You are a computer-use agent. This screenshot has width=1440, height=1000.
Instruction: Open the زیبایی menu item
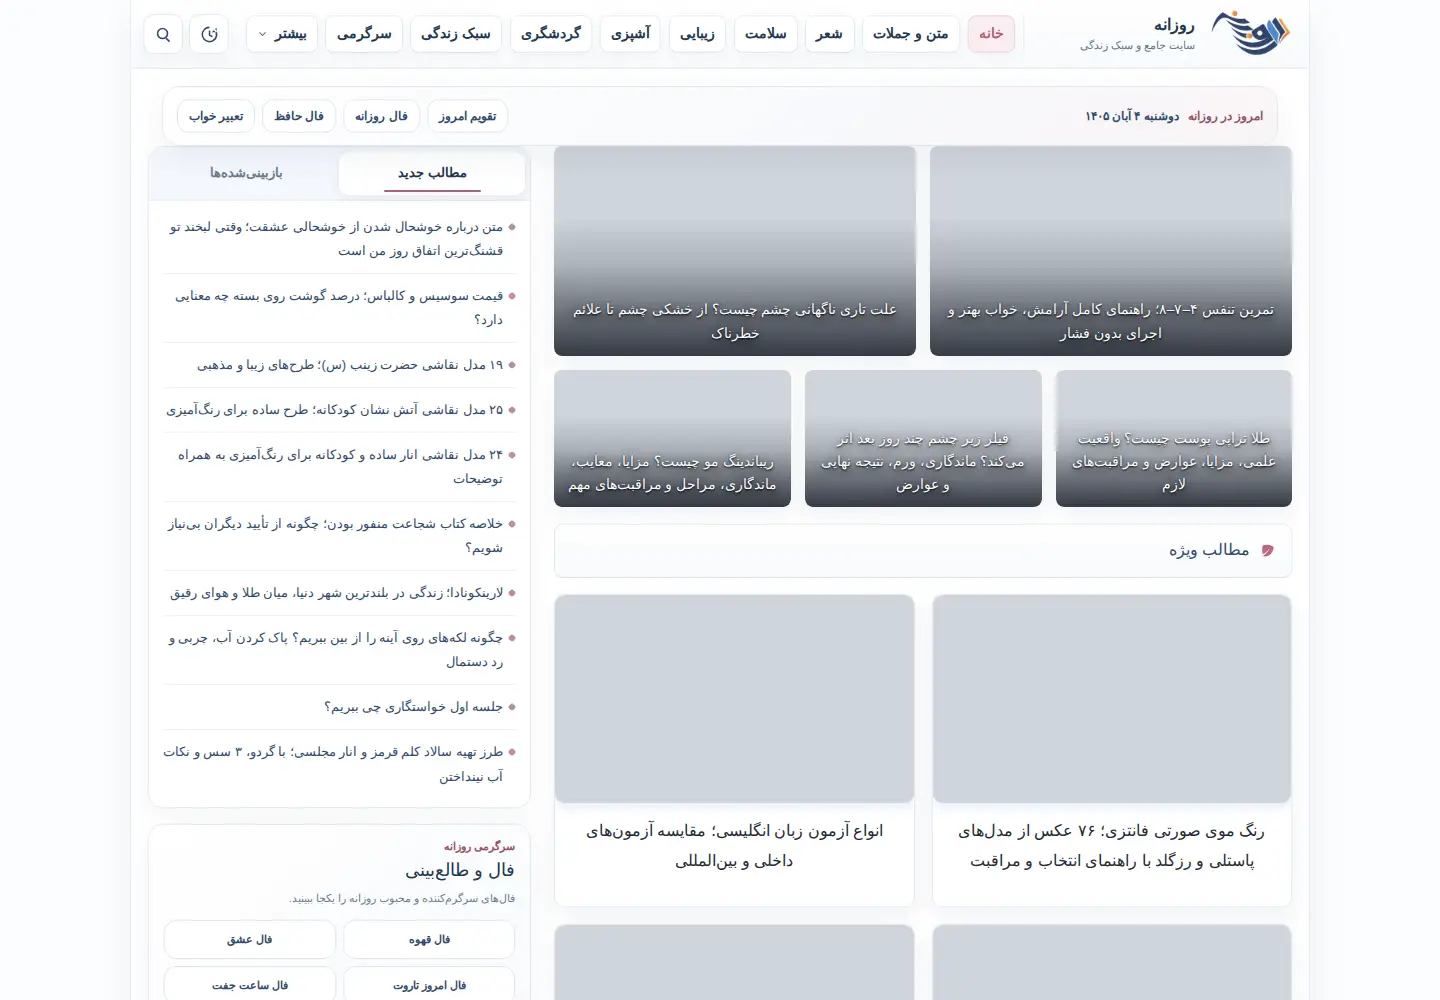pyautogui.click(x=698, y=34)
